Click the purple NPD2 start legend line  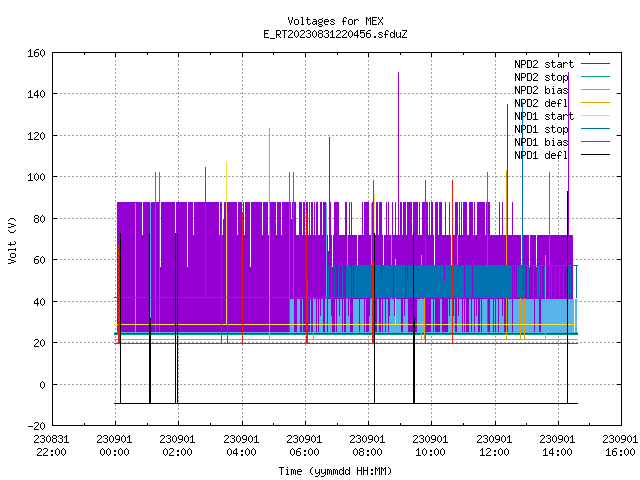click(x=595, y=64)
